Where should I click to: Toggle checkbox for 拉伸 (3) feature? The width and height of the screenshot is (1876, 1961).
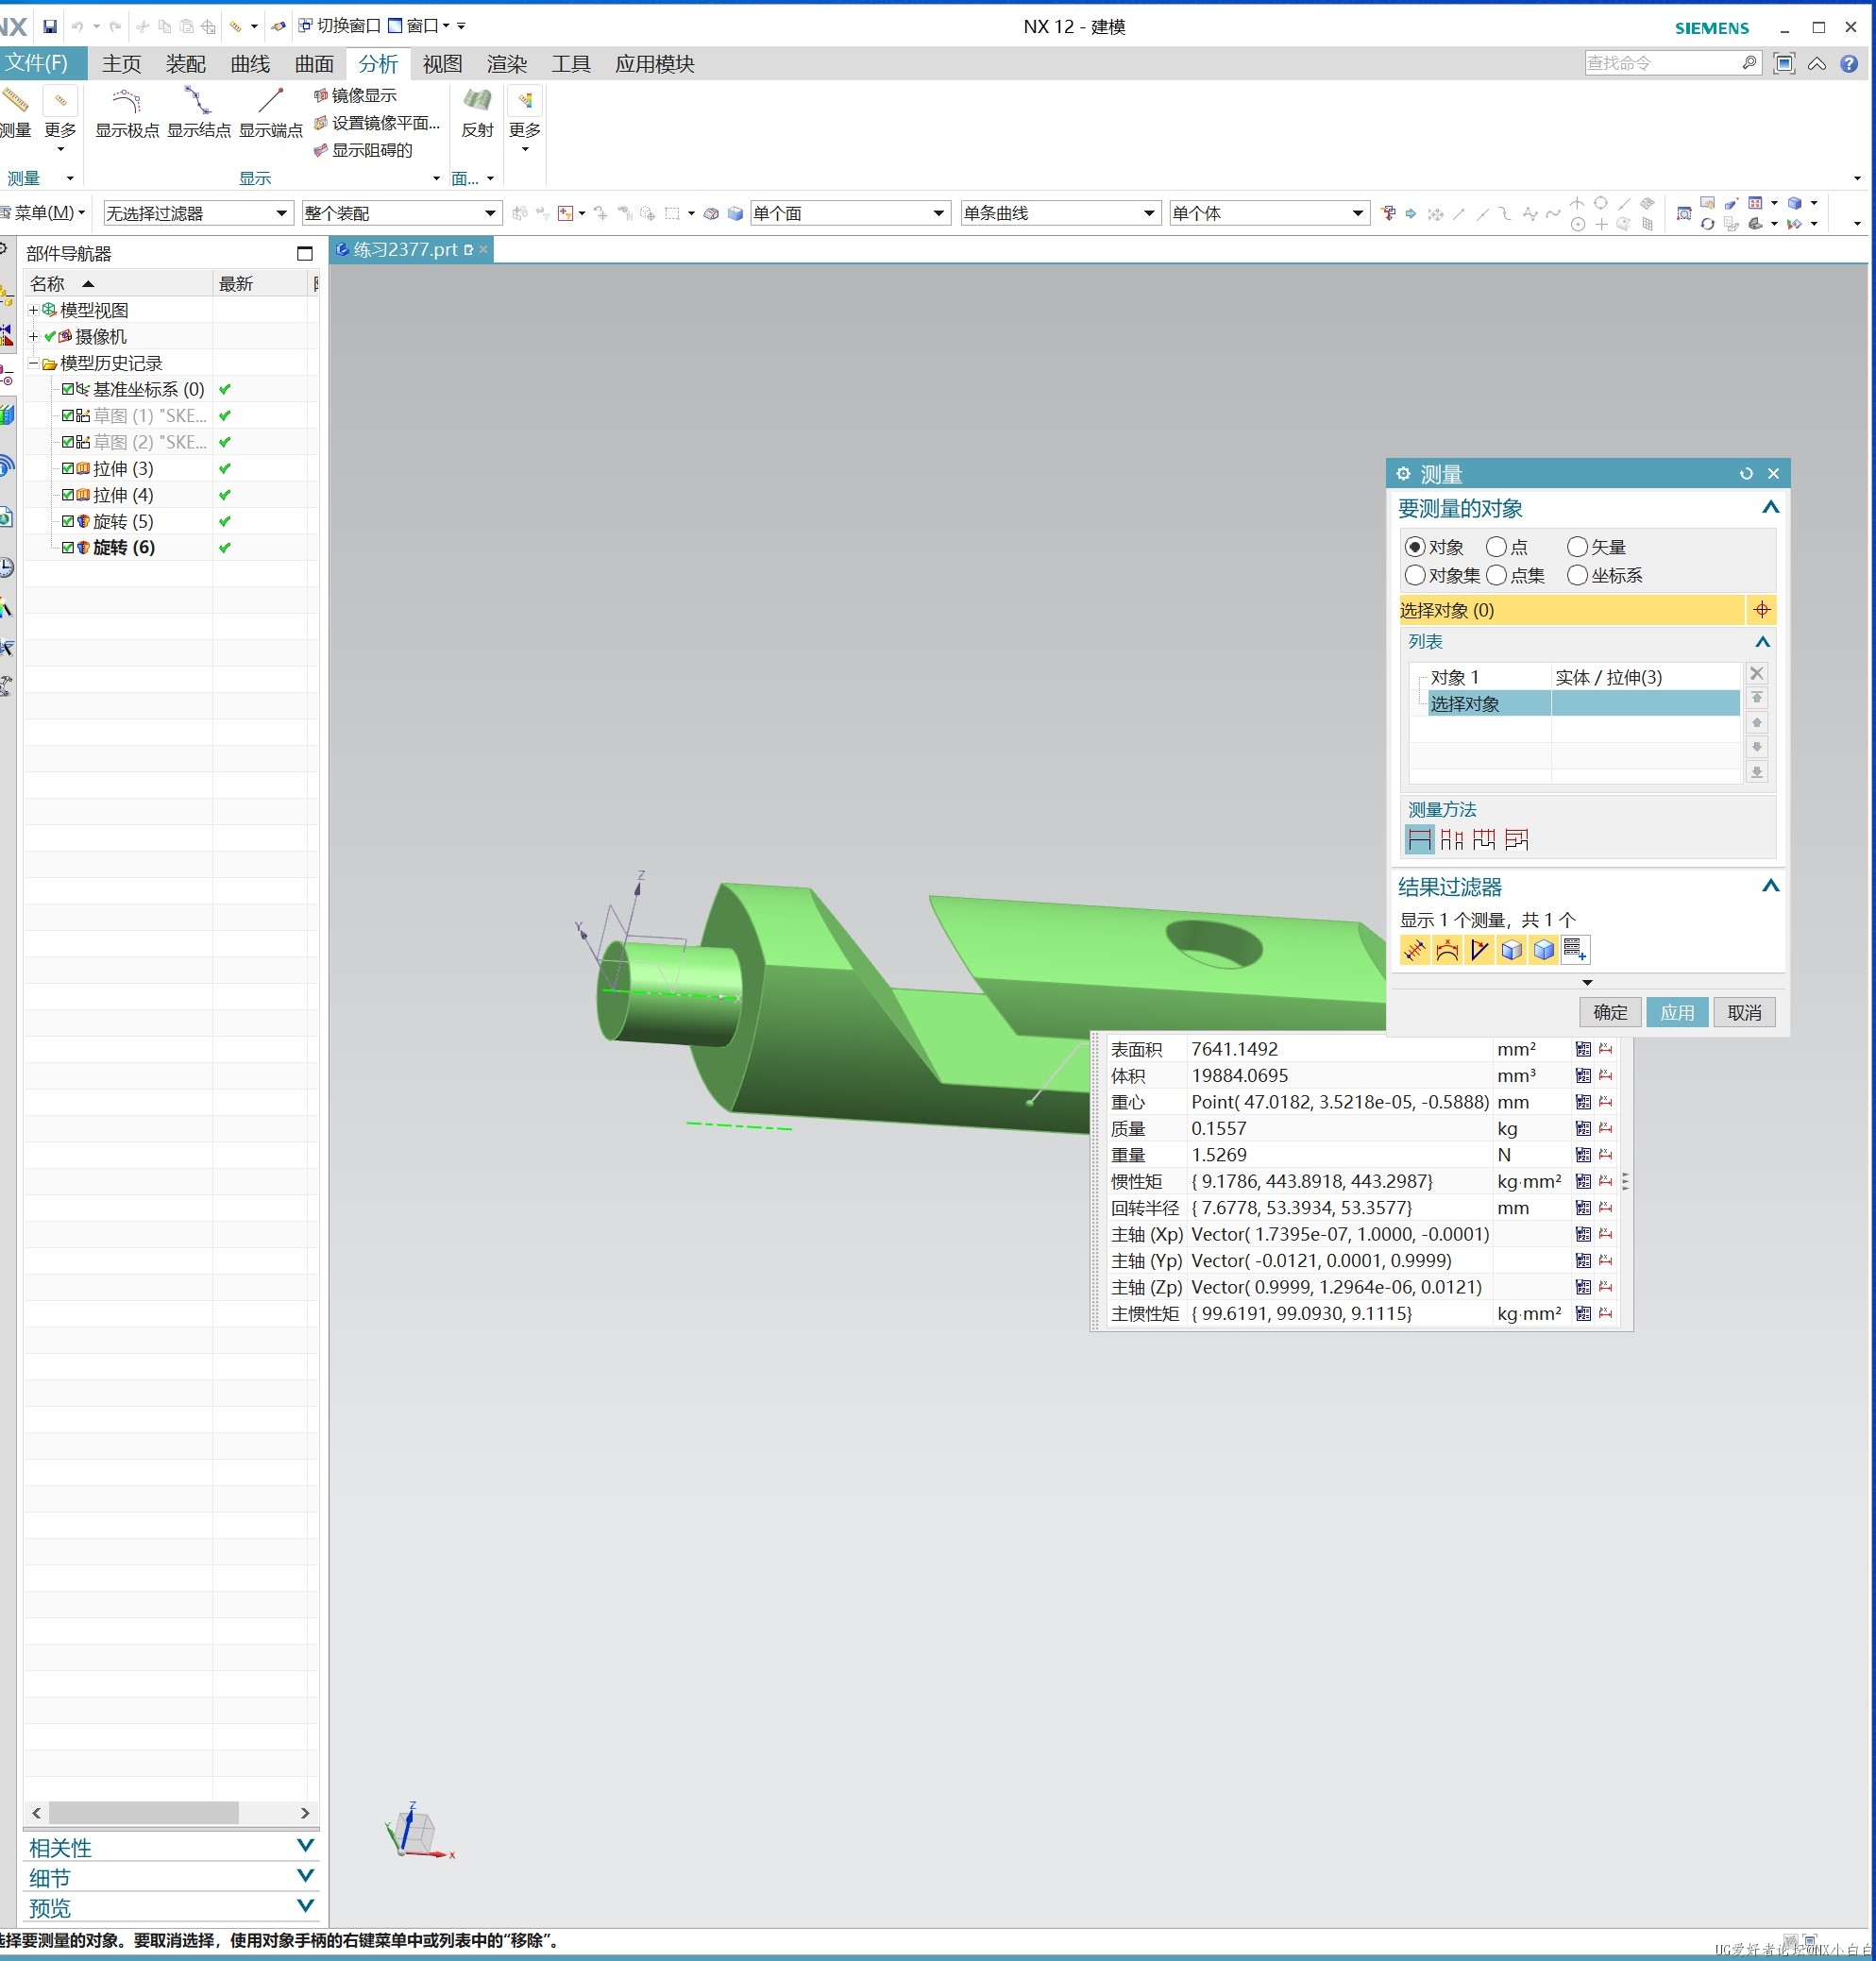(x=68, y=468)
